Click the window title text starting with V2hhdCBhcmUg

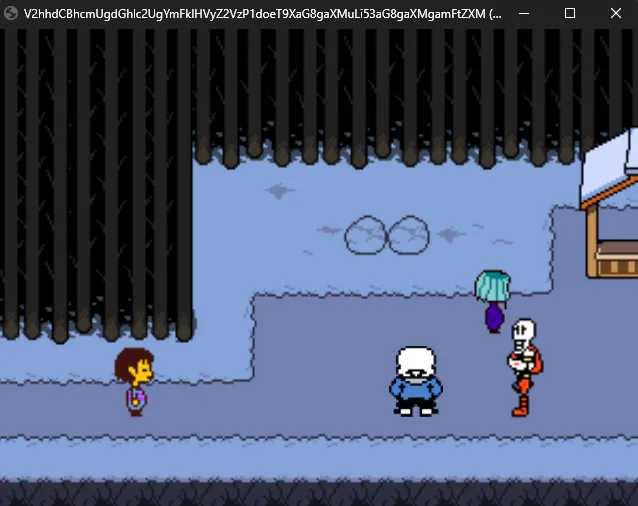pyautogui.click(x=262, y=14)
